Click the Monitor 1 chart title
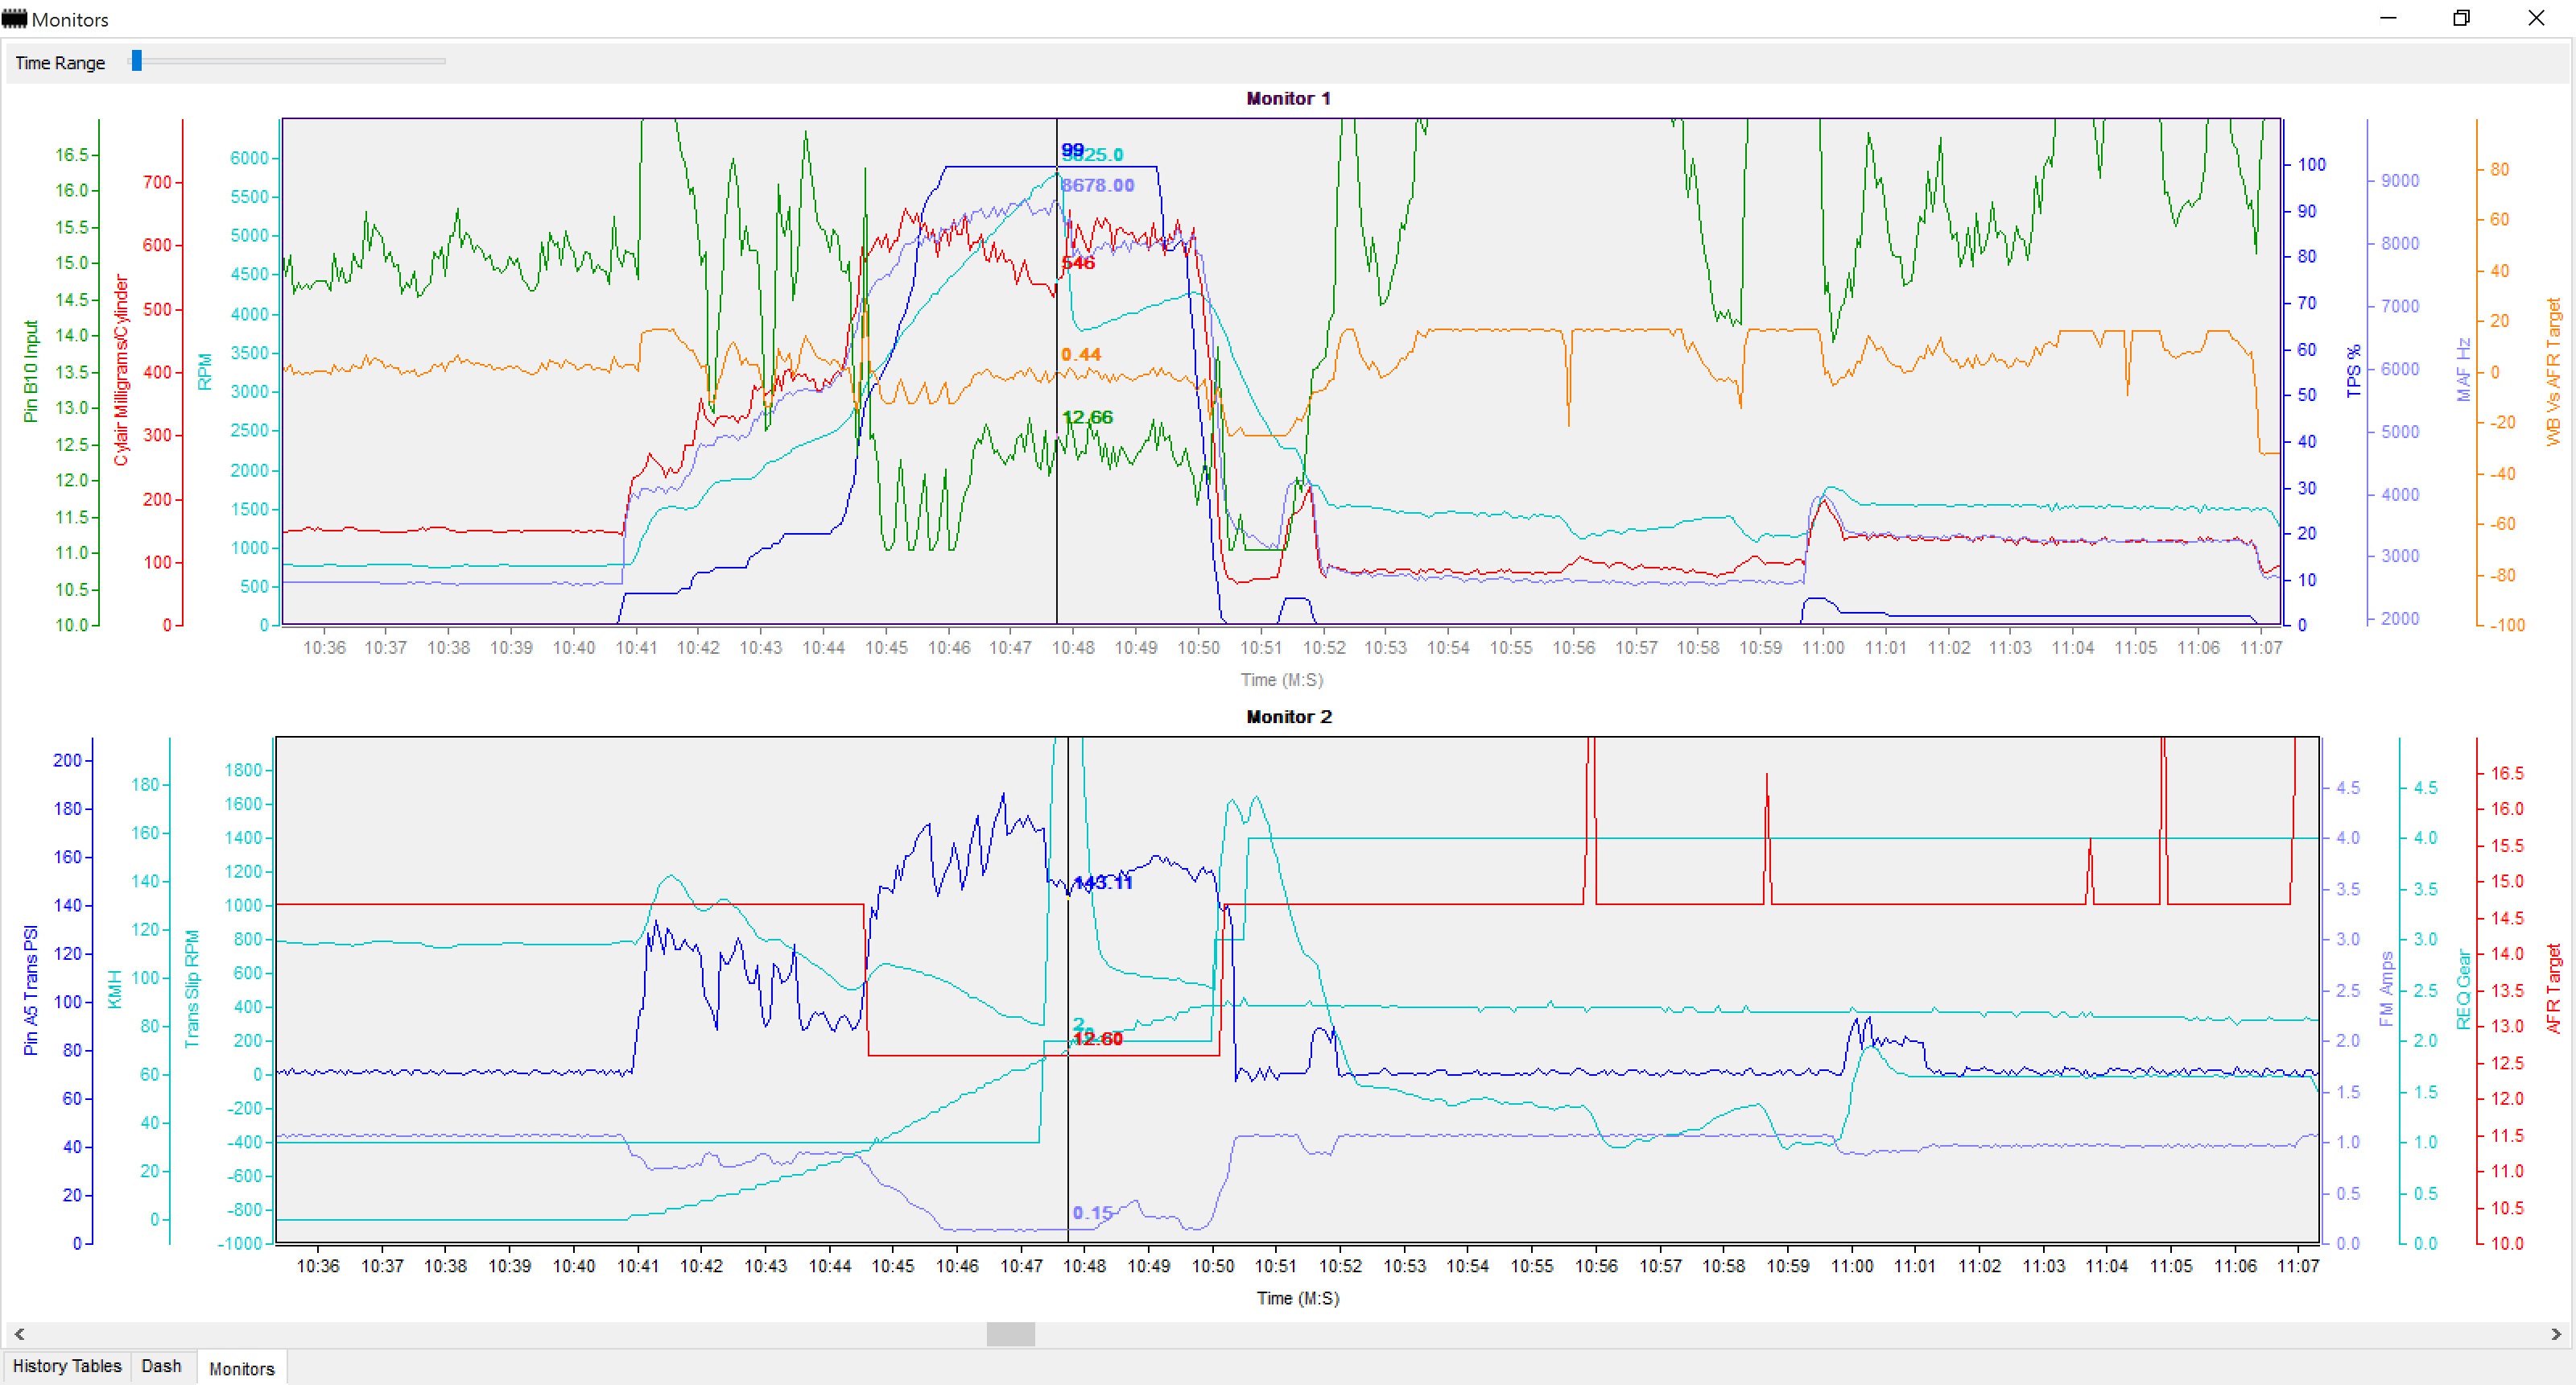The image size is (2576, 1385). [1288, 98]
